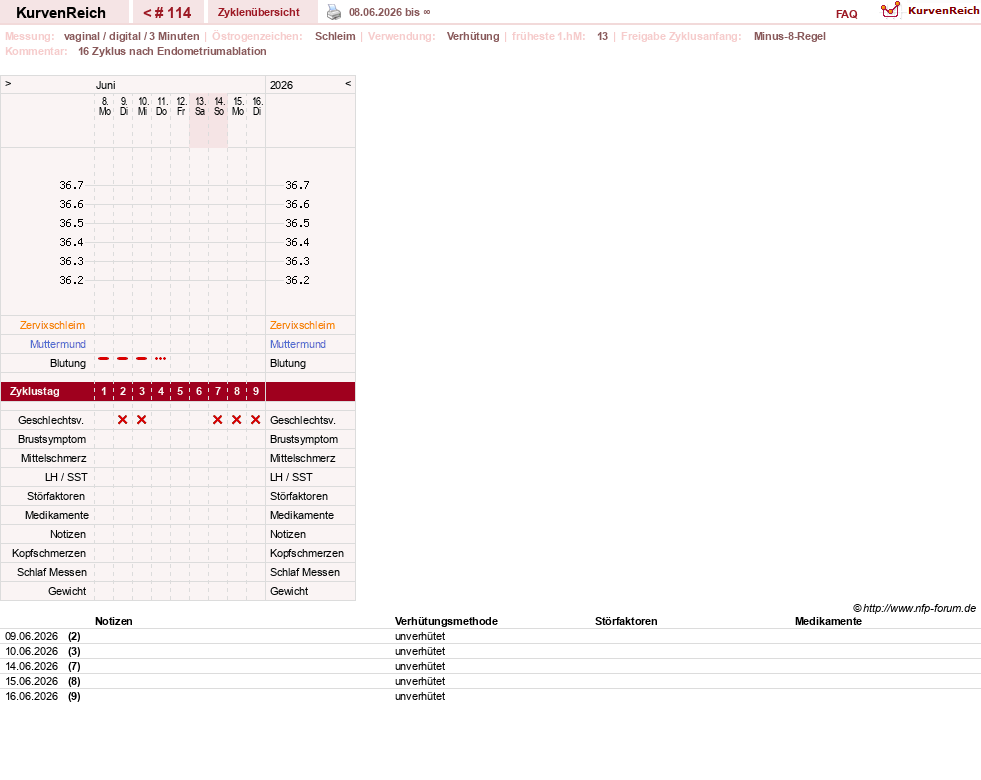Click the Verhütungsmethode column header
This screenshot has width=981, height=780.
tap(446, 621)
